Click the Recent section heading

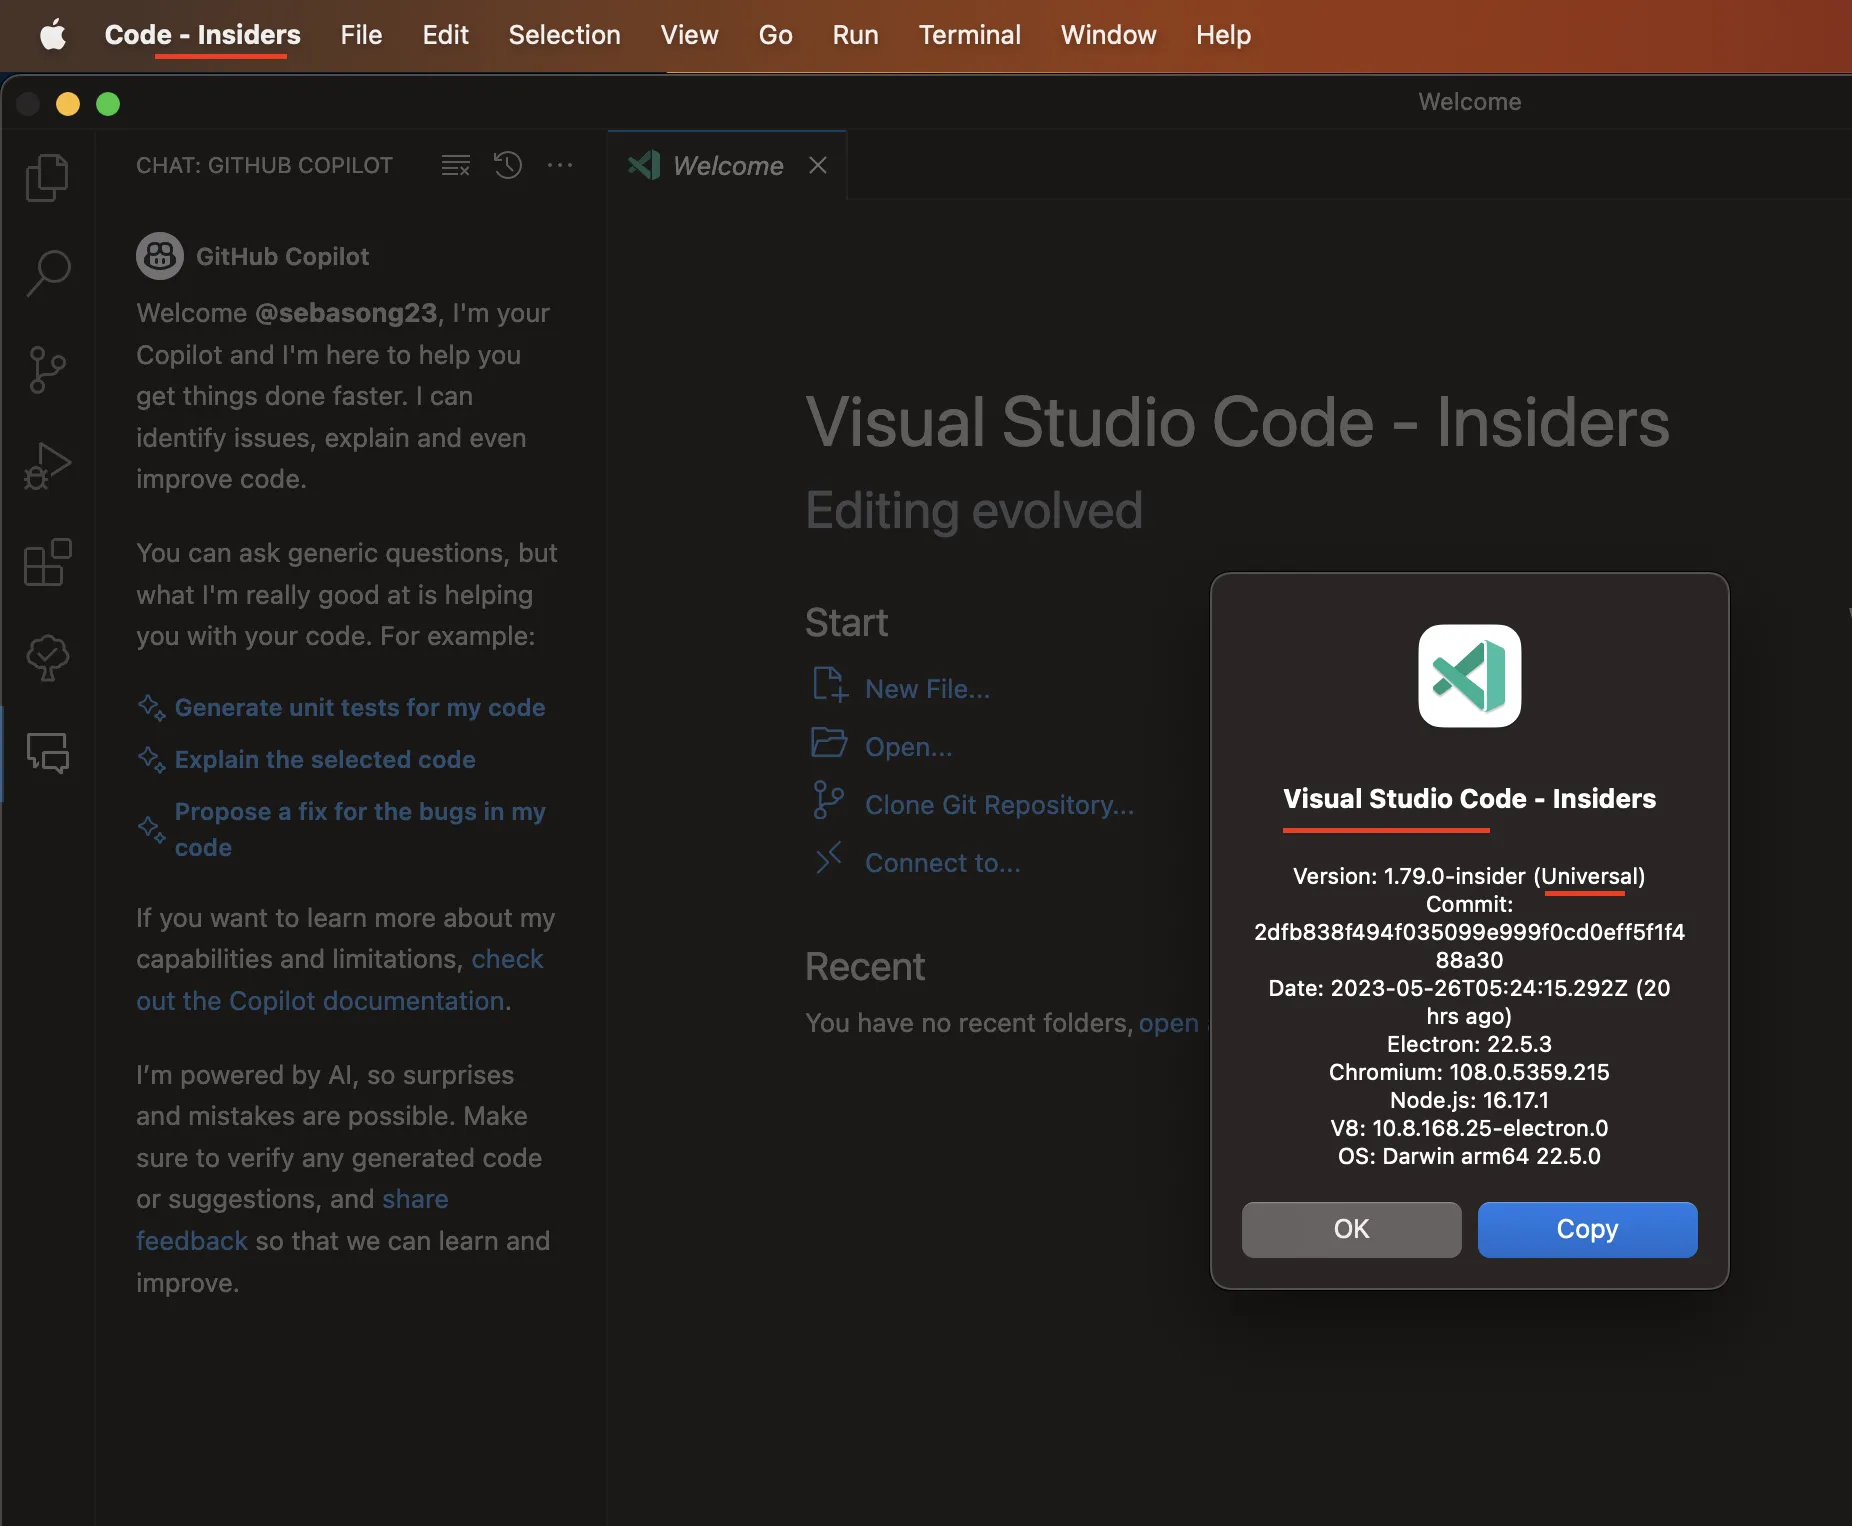[x=865, y=967]
